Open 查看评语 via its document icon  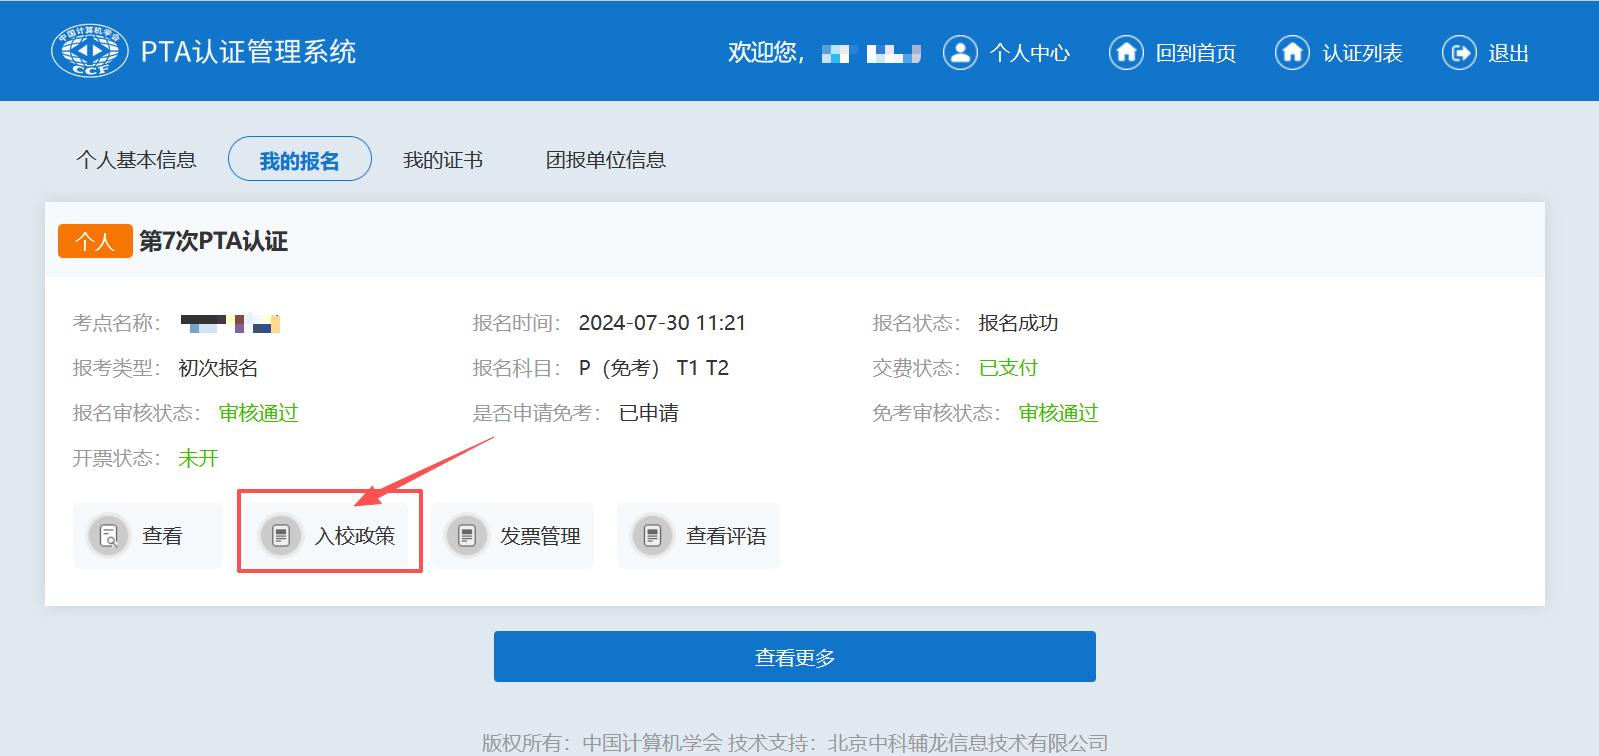point(652,536)
